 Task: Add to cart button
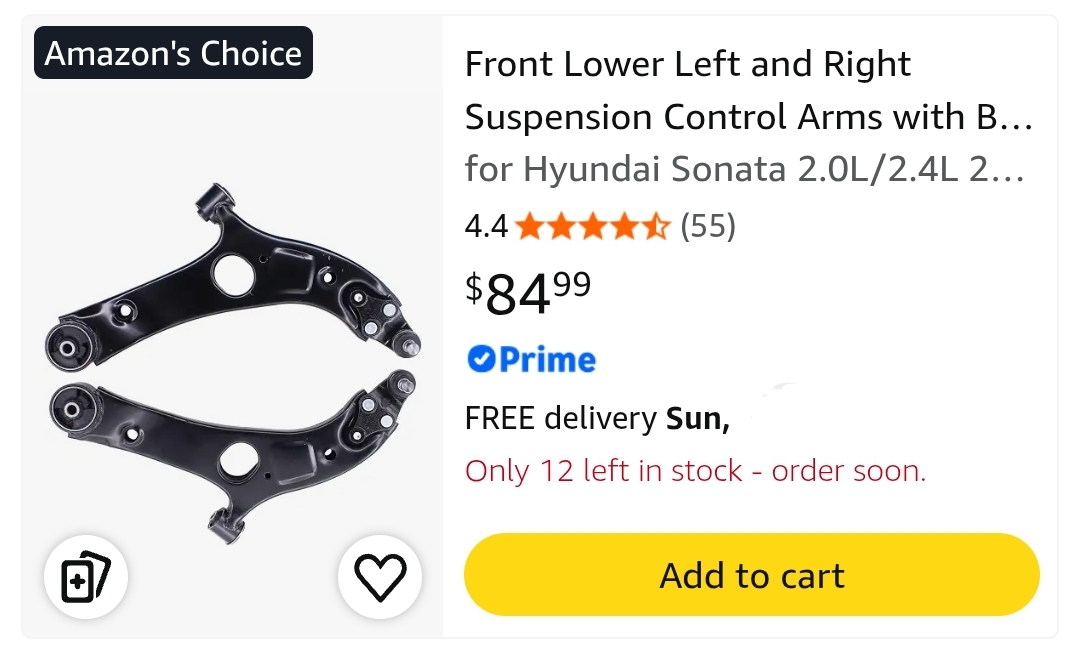click(751, 575)
